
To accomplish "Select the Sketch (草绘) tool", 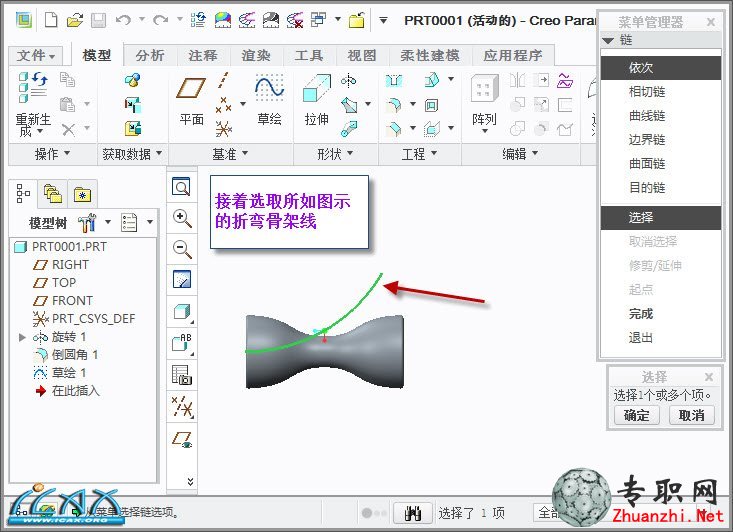I will click(x=269, y=87).
